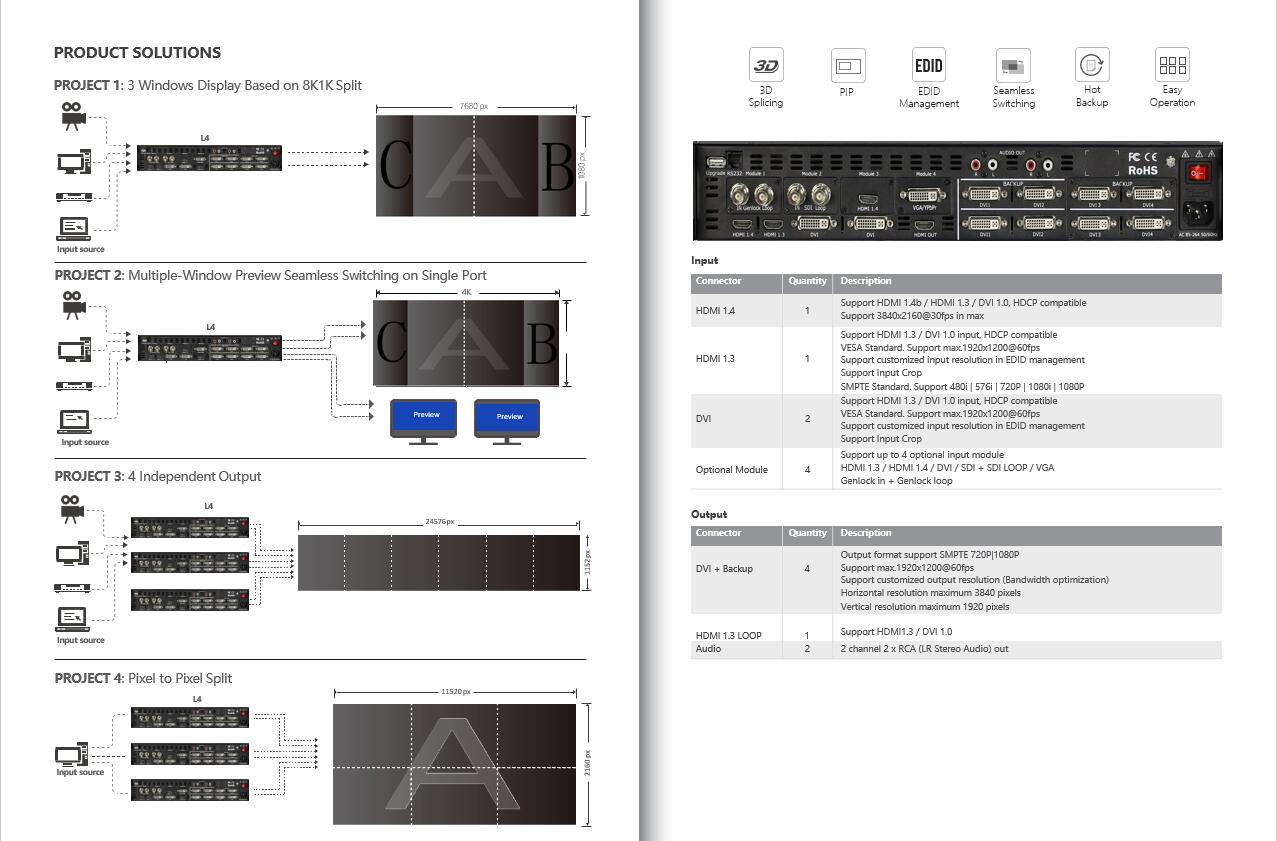Click the L4 processor image in Project 1

(209, 157)
